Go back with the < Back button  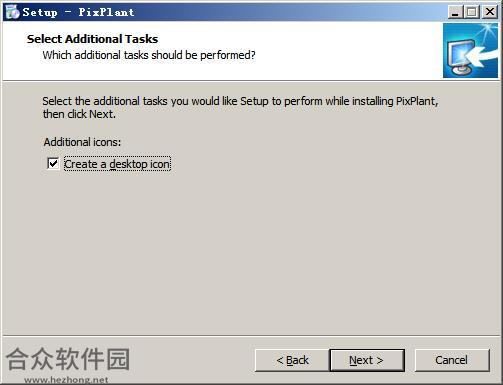tap(292, 360)
